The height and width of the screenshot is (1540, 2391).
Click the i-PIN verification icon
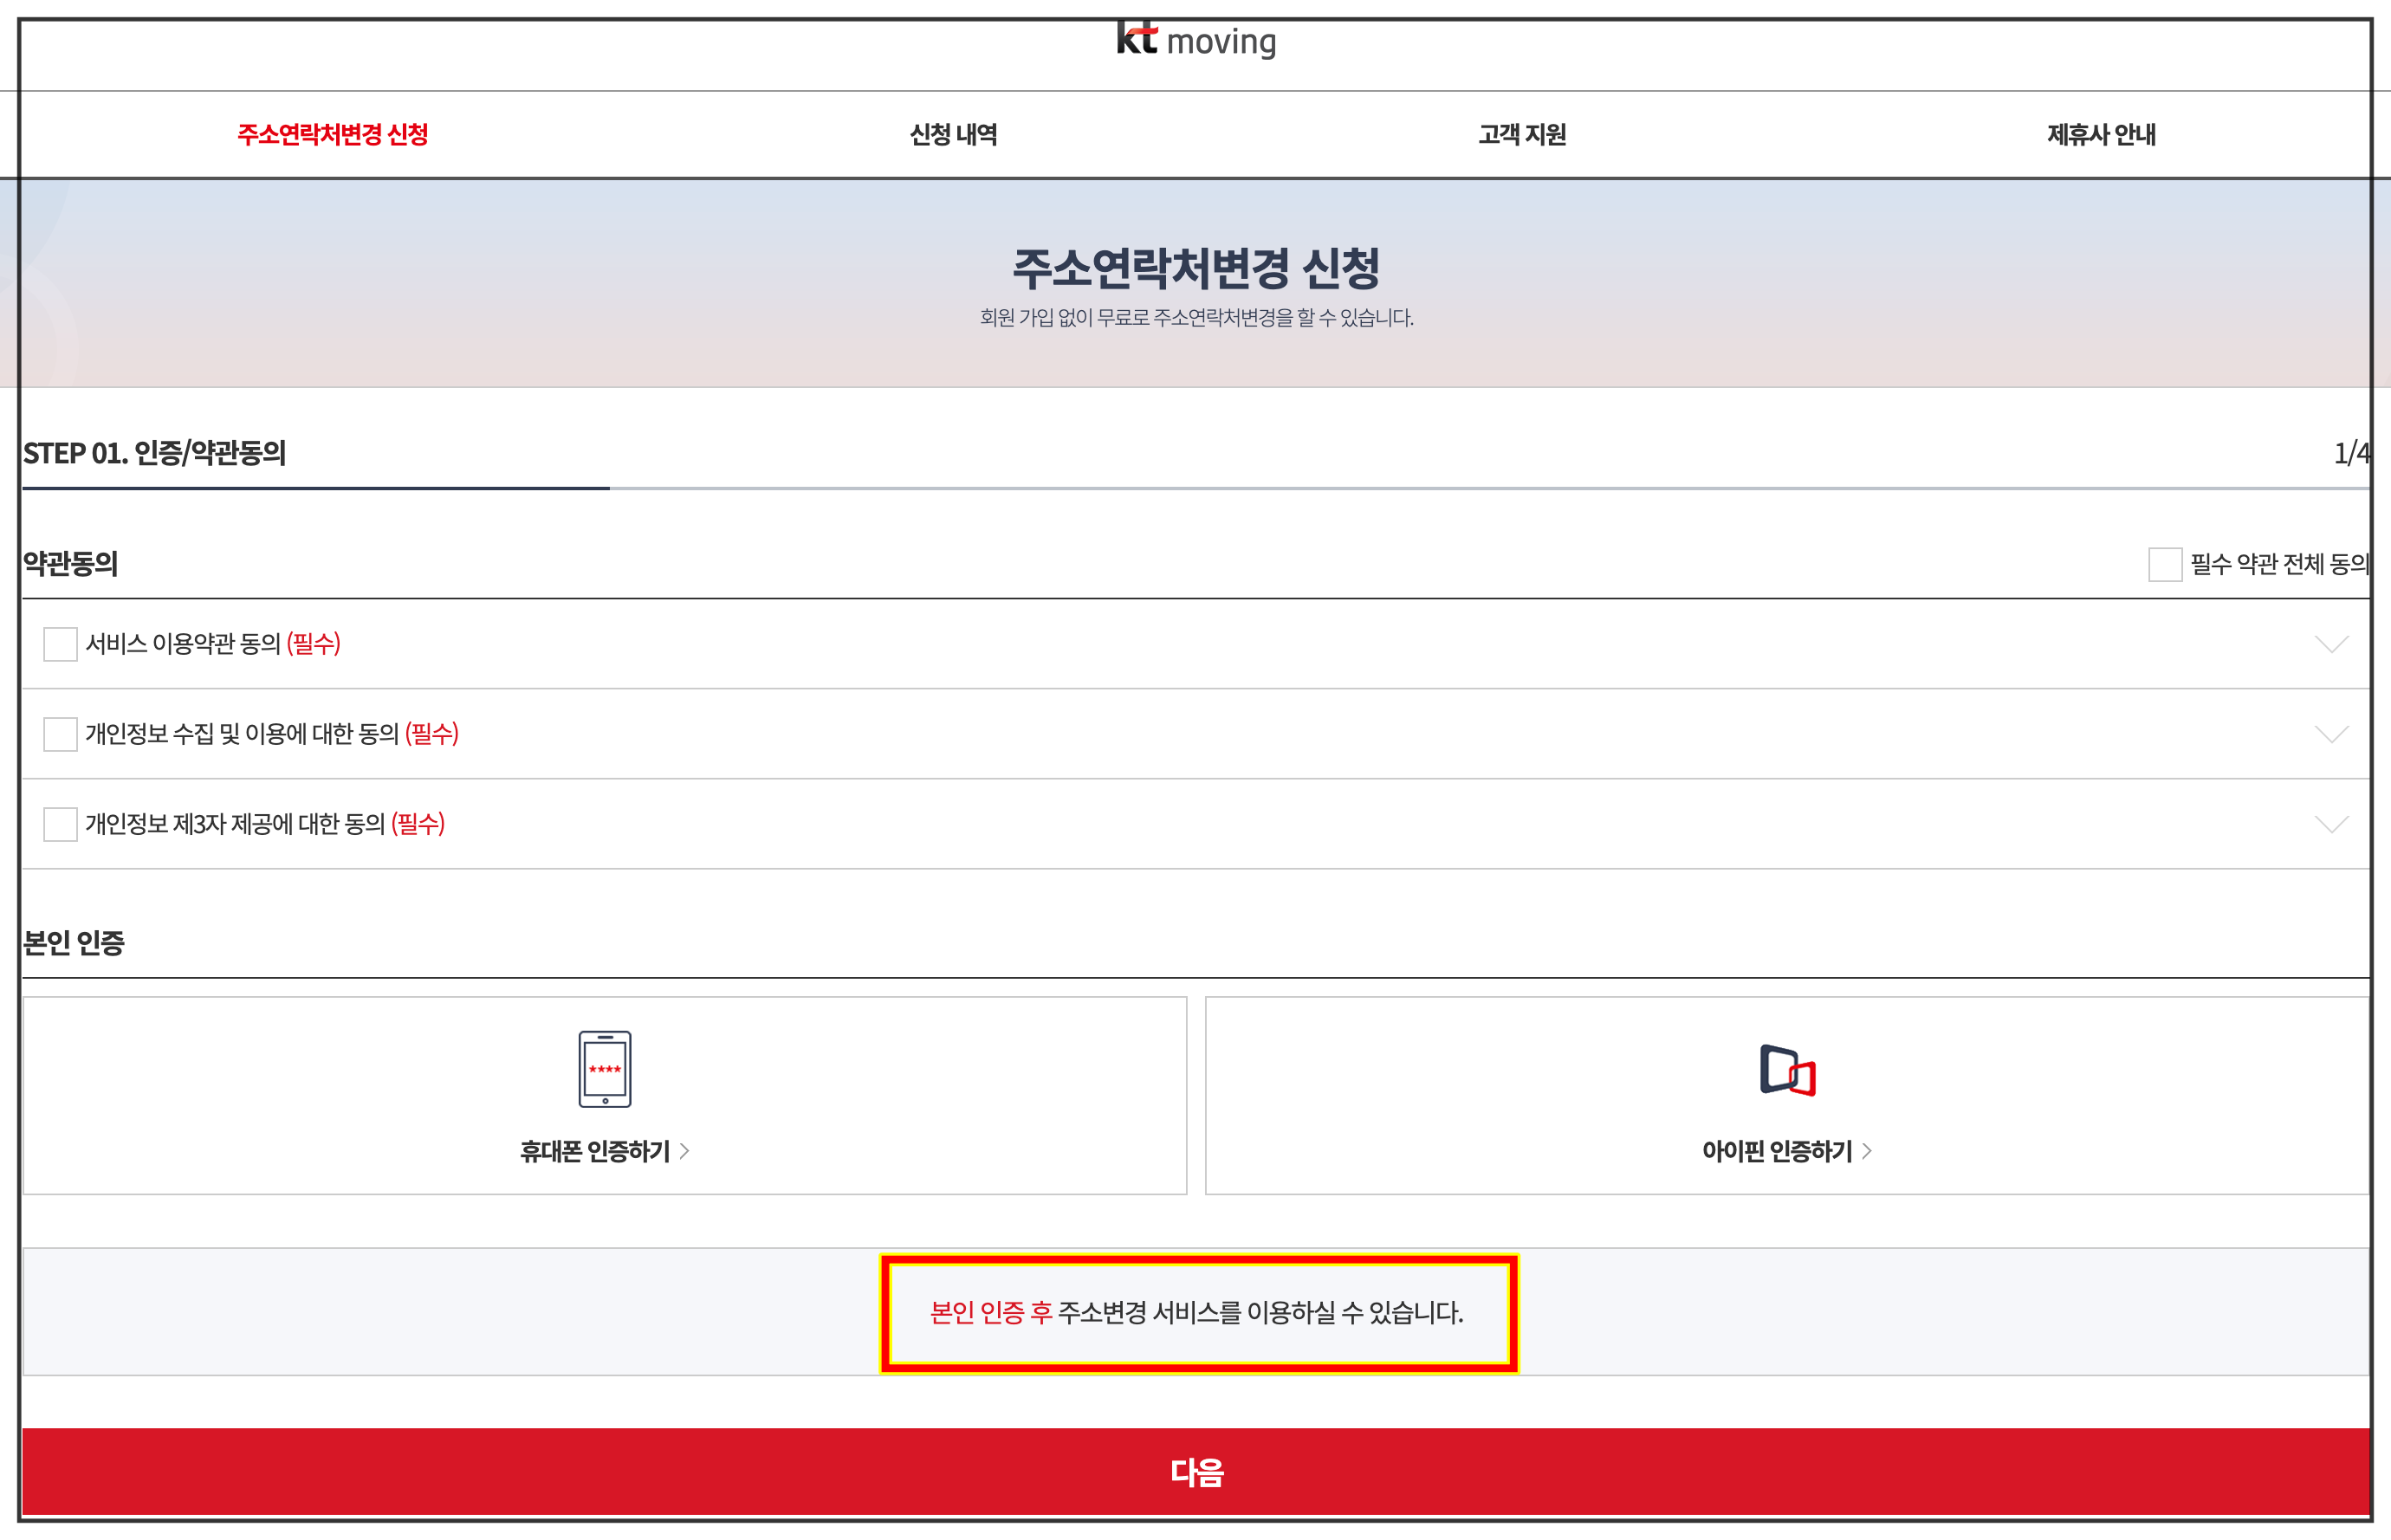point(1787,1070)
